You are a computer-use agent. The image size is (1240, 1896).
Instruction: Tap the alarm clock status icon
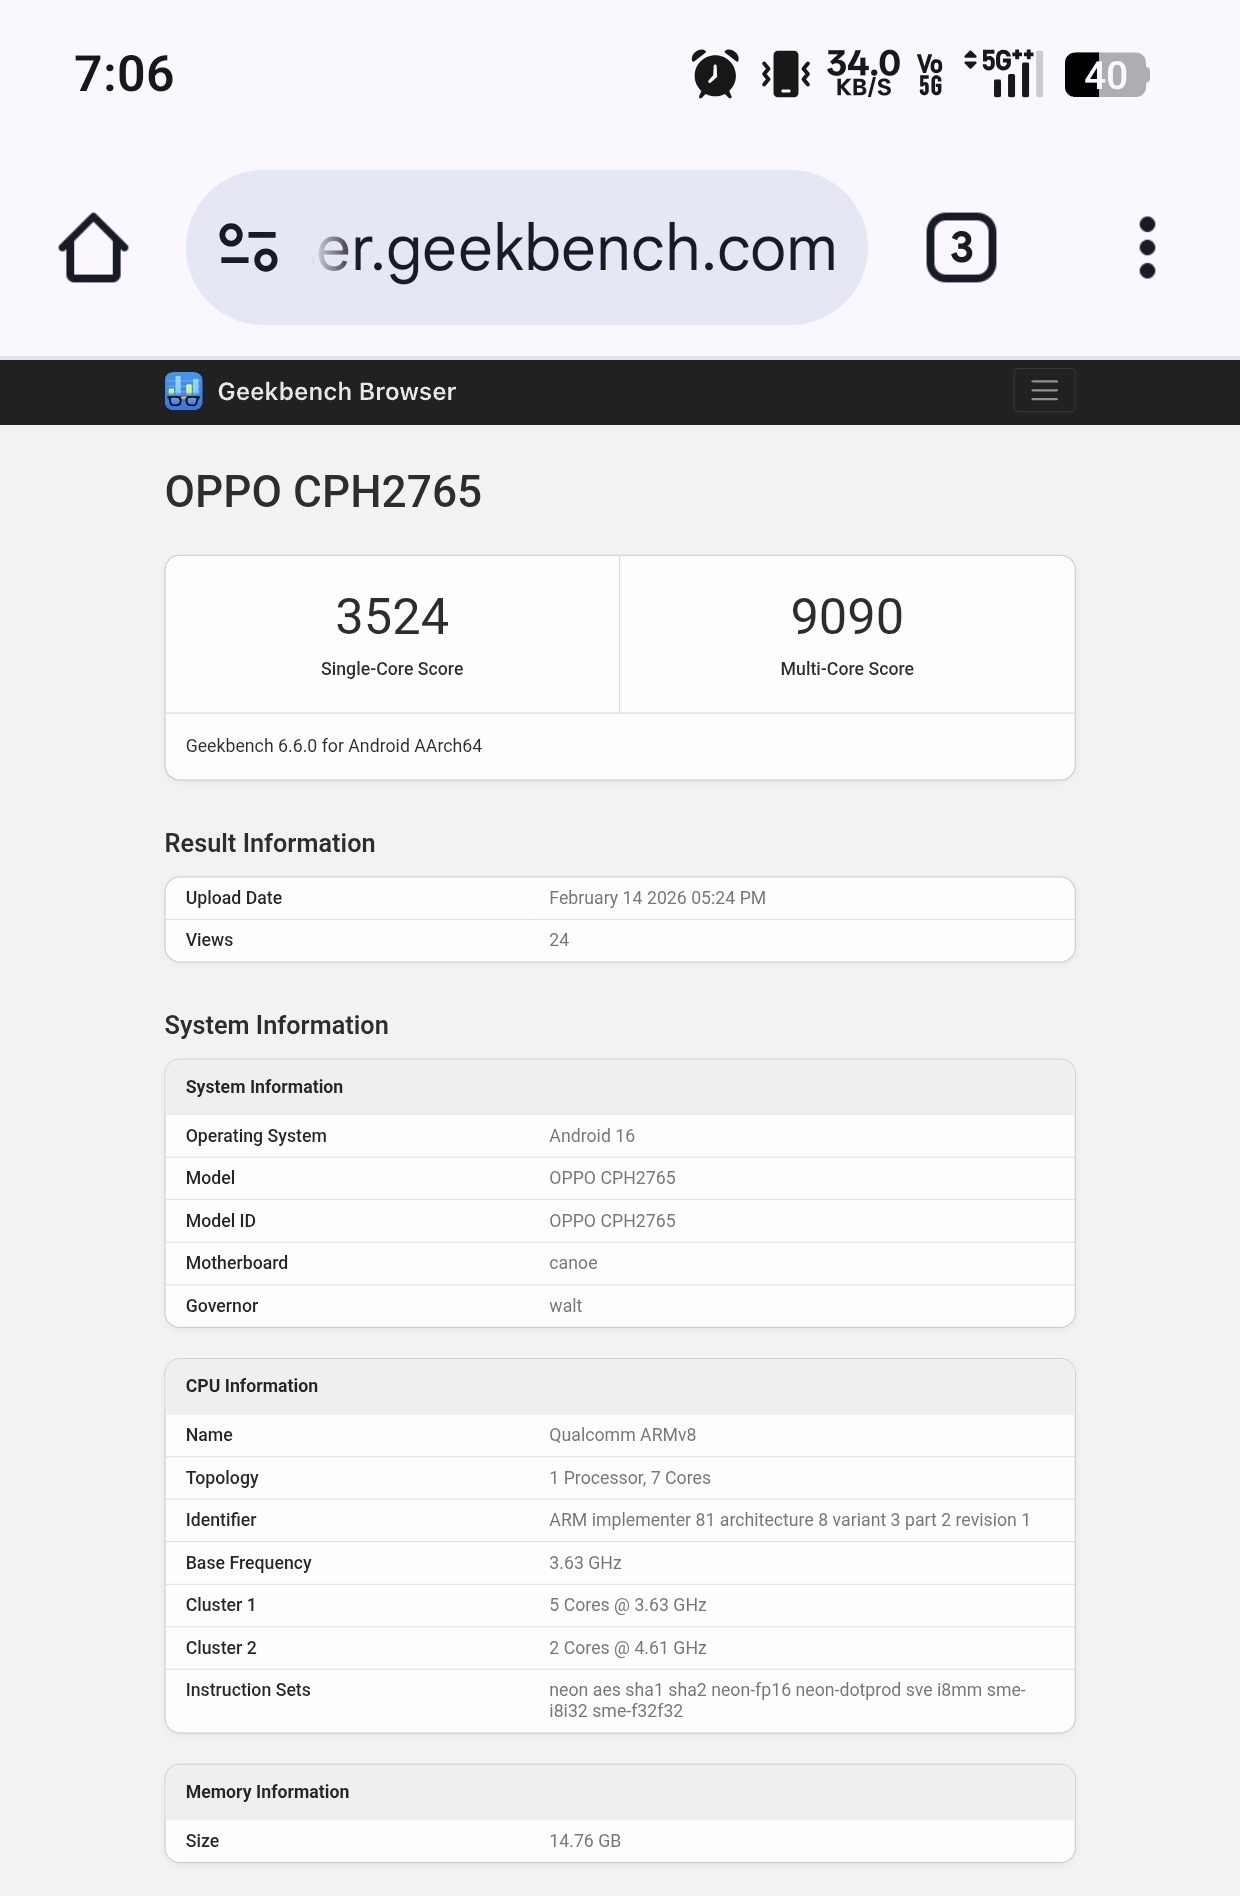click(x=715, y=74)
